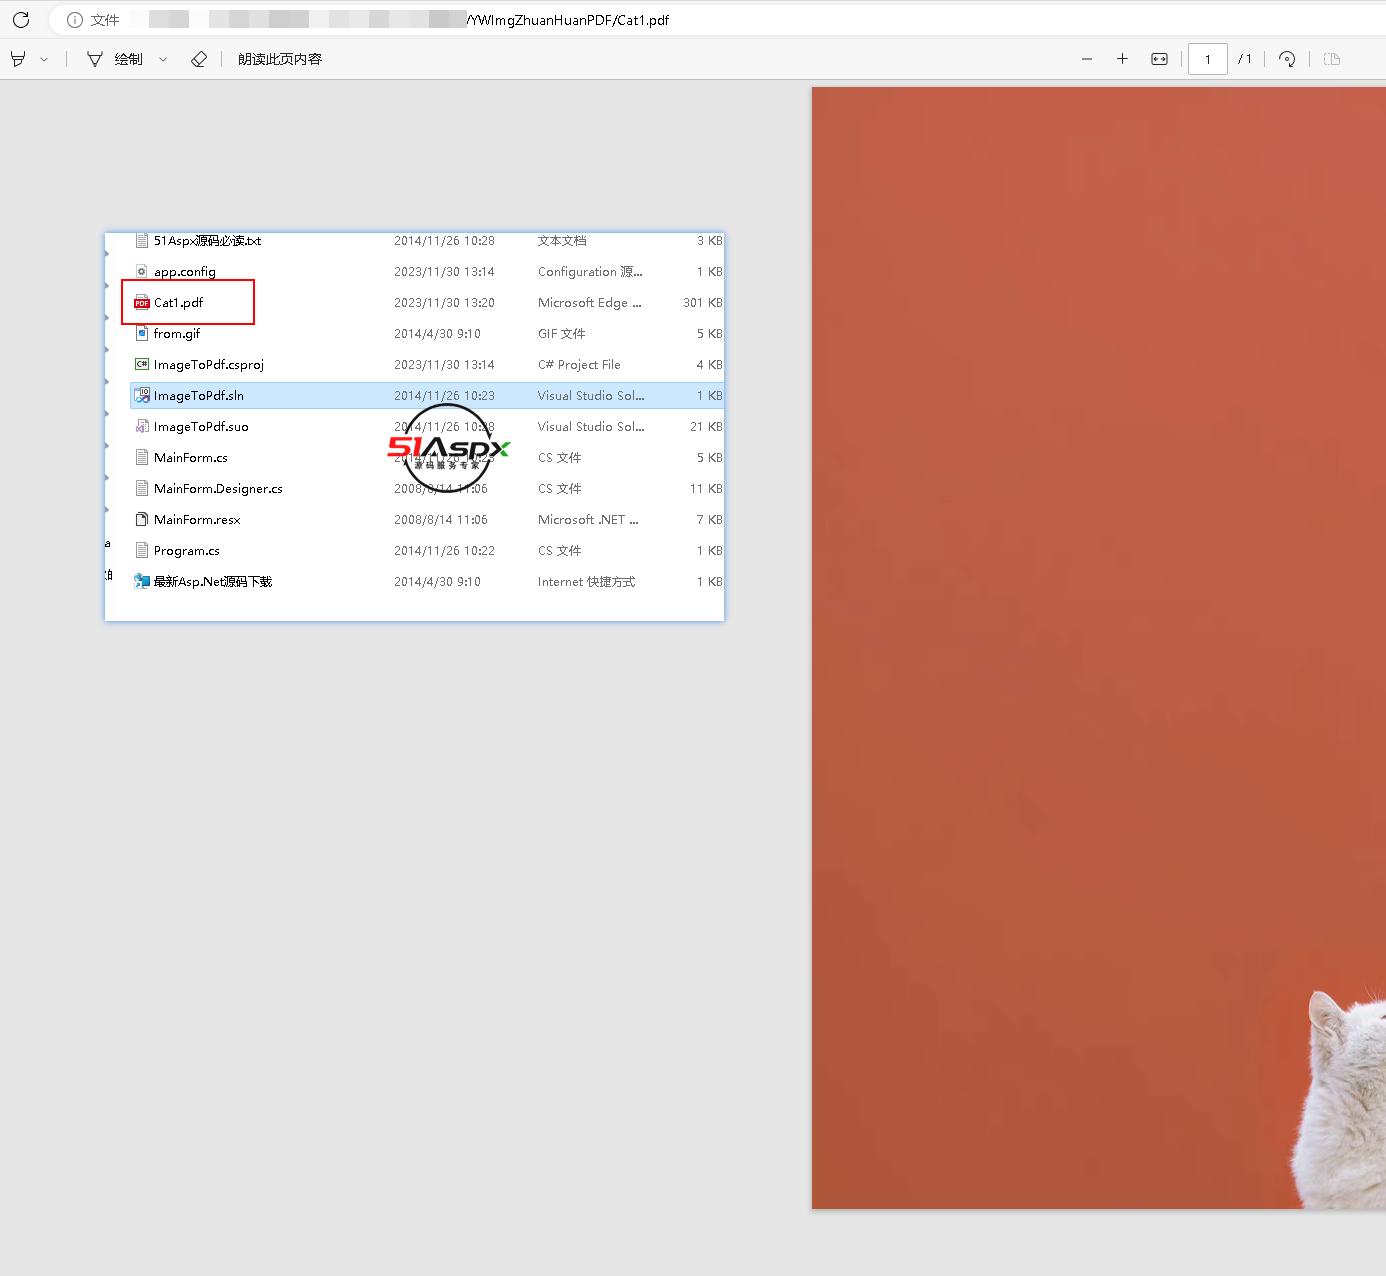Open the site information icon in address bar
This screenshot has width=1386, height=1276.
[75, 20]
